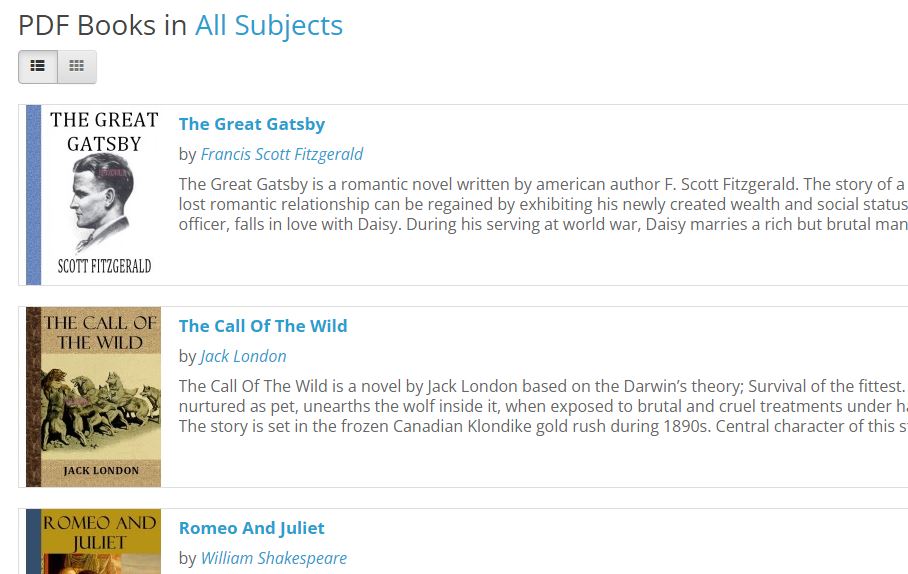Image resolution: width=908 pixels, height=574 pixels.
Task: Open the All Subjects link in heading
Action: click(269, 25)
